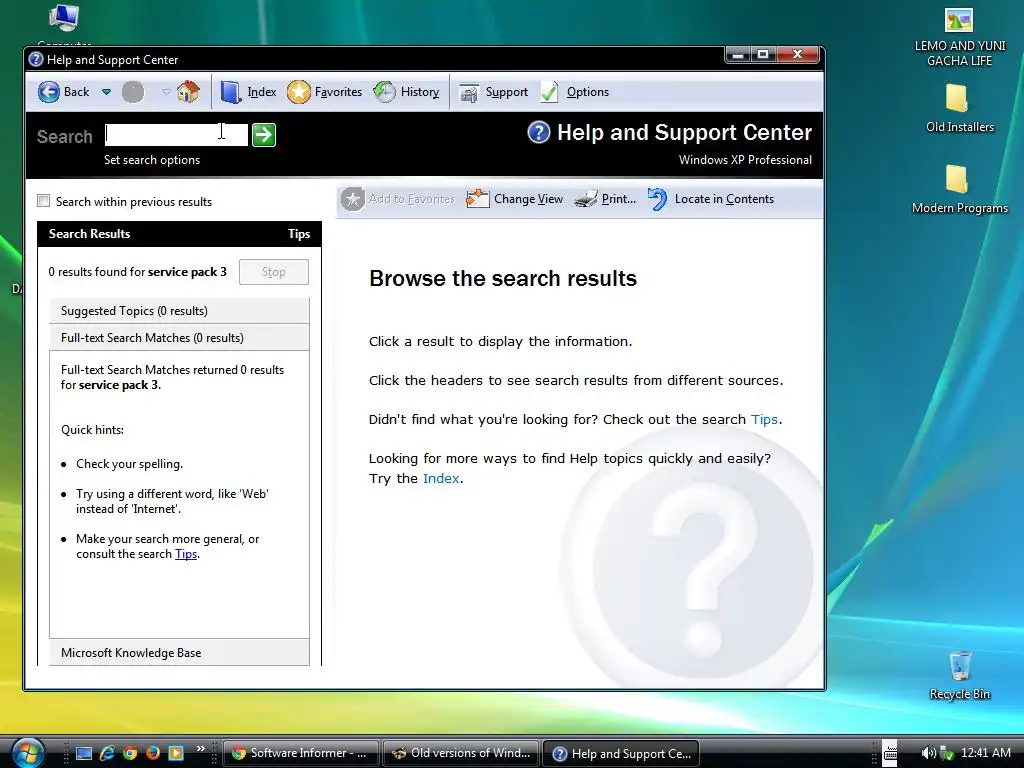Expand quick launch overflow chevron

coord(200,748)
